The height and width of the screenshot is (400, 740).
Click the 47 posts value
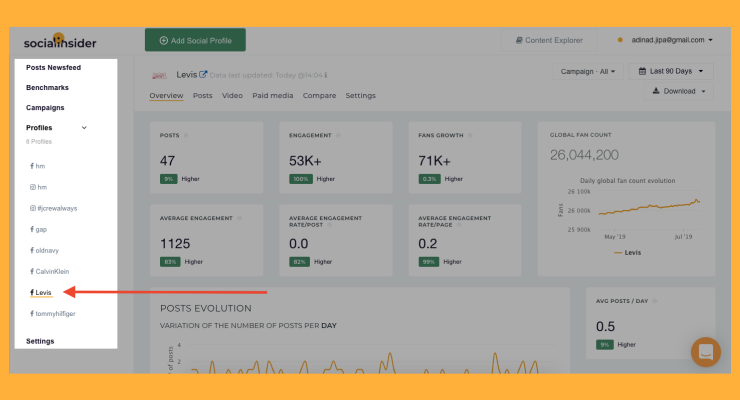click(x=167, y=161)
